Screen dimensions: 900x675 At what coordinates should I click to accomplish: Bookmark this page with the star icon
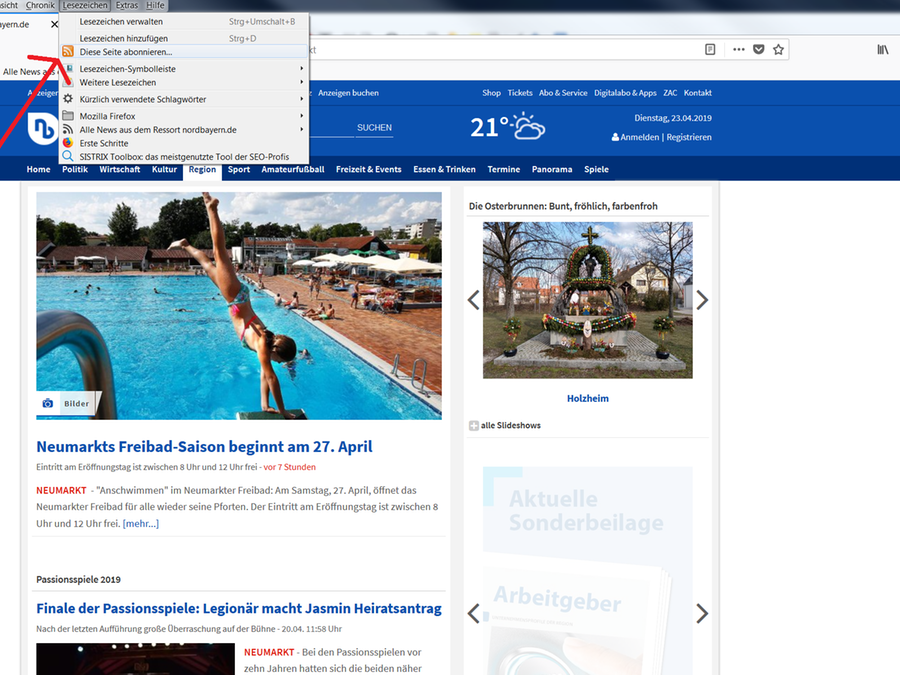click(778, 49)
